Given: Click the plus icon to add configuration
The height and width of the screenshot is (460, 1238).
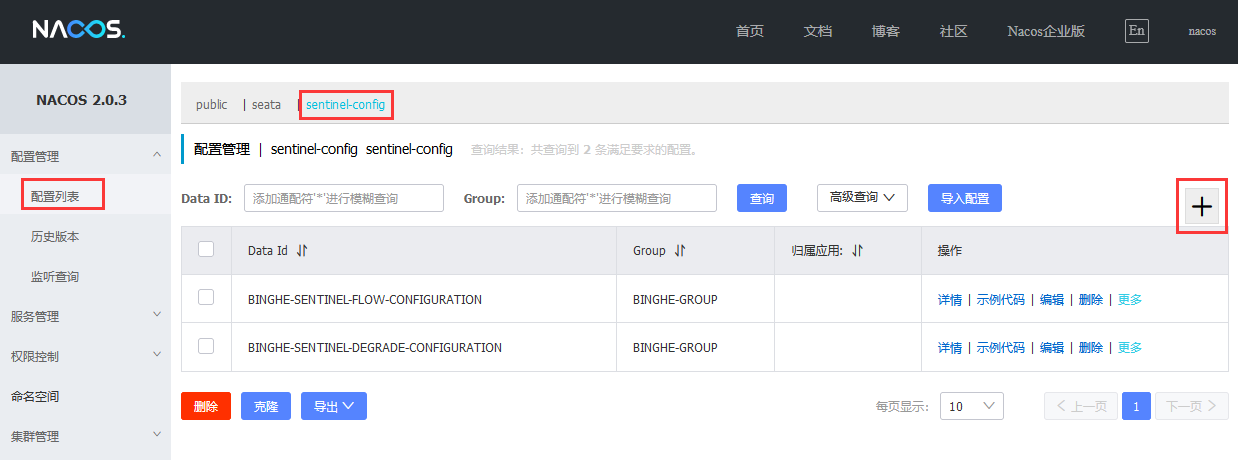Looking at the screenshot, I should click(1201, 207).
